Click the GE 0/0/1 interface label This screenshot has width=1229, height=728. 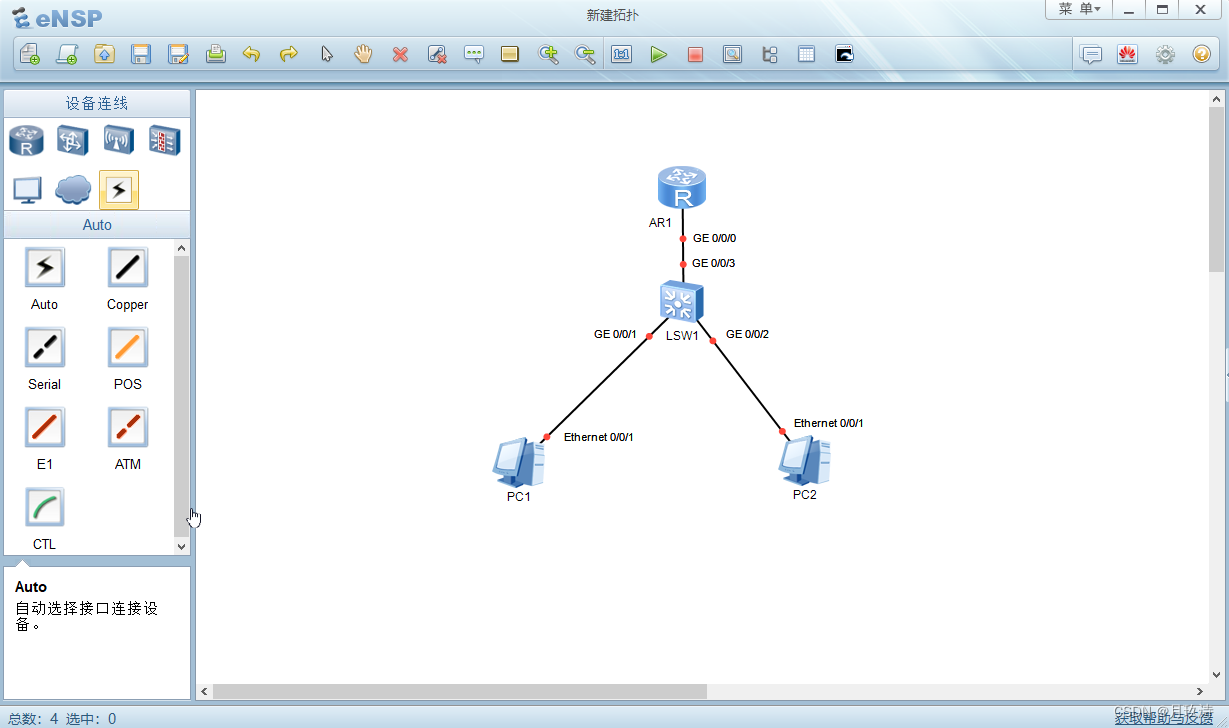tap(615, 334)
